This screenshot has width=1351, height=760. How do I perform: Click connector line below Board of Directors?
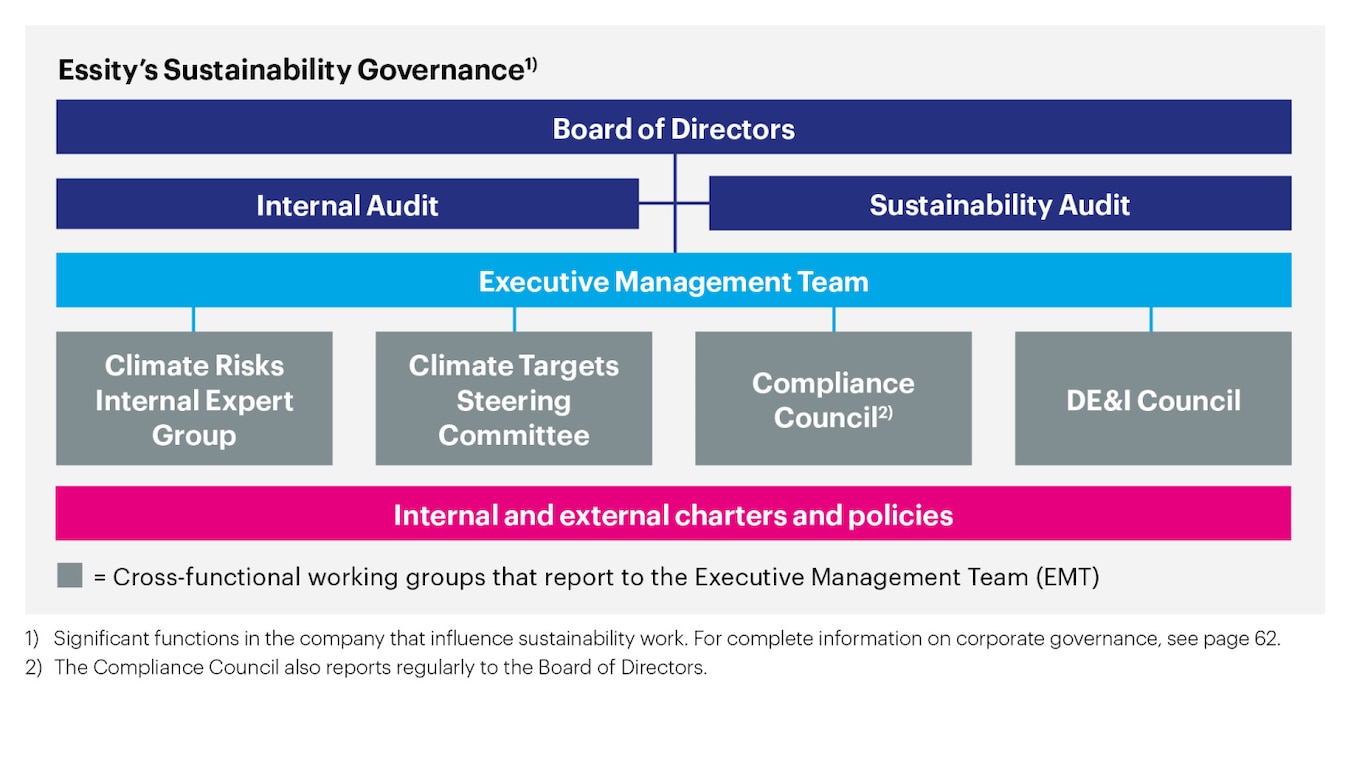[674, 172]
